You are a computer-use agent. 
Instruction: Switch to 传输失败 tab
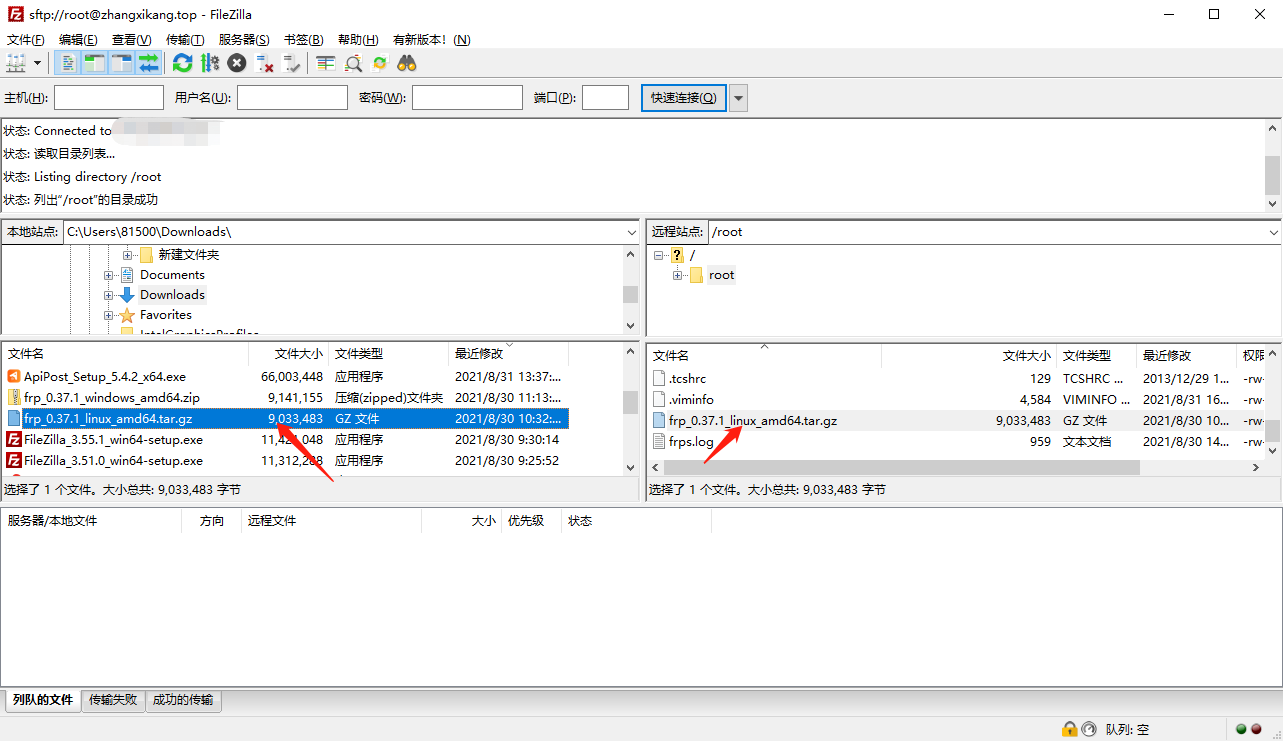coord(113,700)
